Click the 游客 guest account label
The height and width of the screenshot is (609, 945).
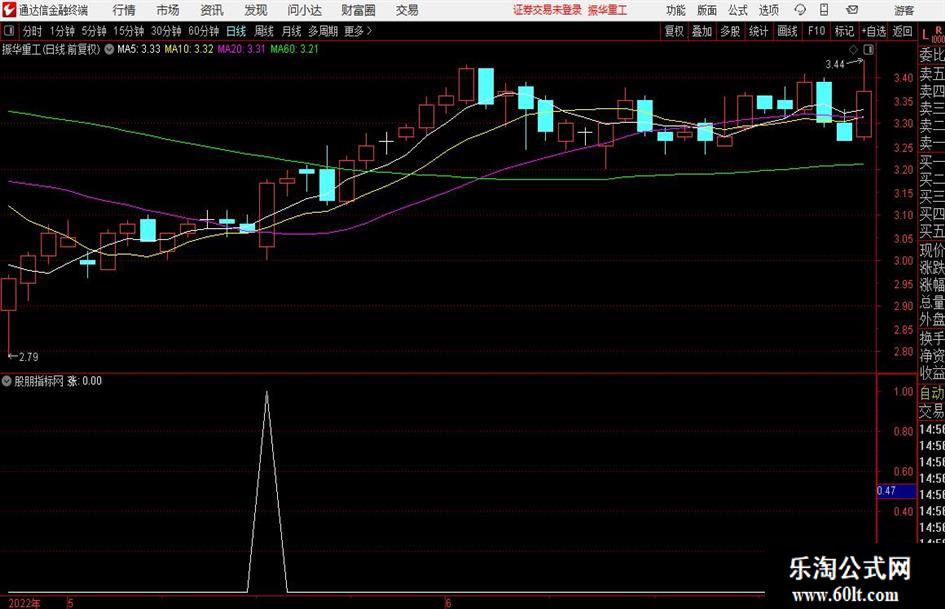(x=904, y=10)
